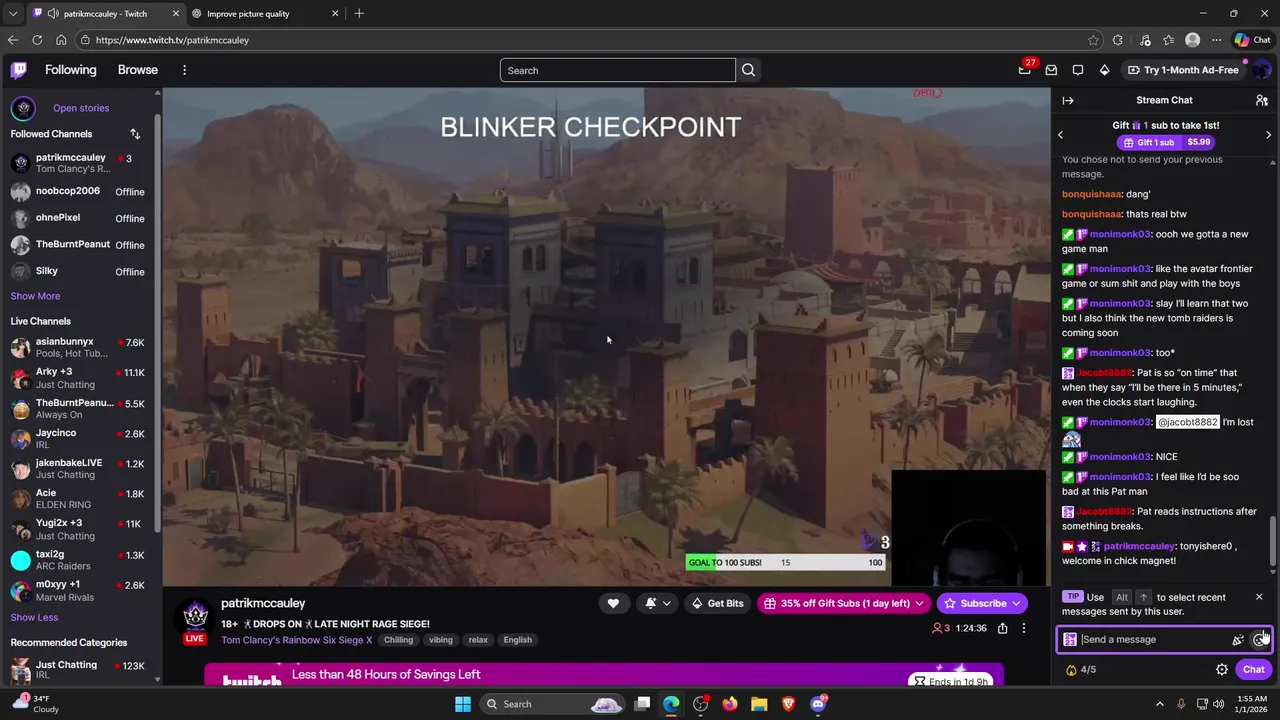Send message with the Chat button
The height and width of the screenshot is (720, 1280).
(1253, 669)
